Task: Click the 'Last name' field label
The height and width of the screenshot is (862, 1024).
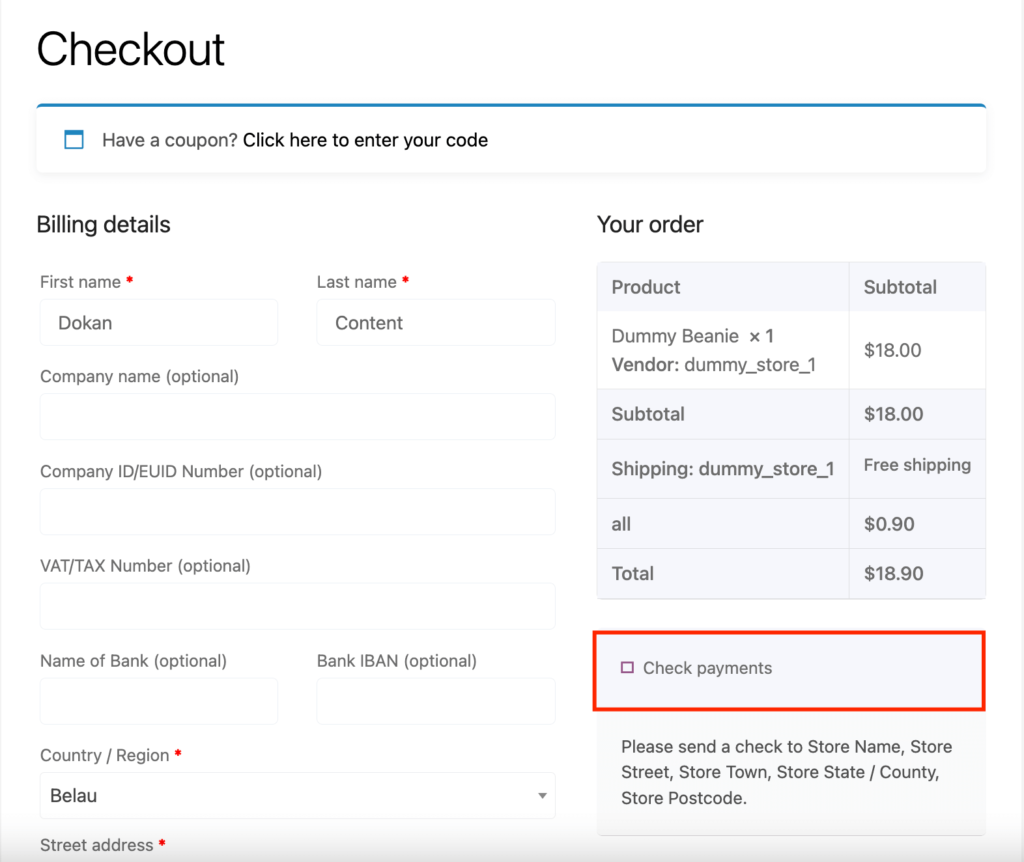Action: [x=357, y=282]
